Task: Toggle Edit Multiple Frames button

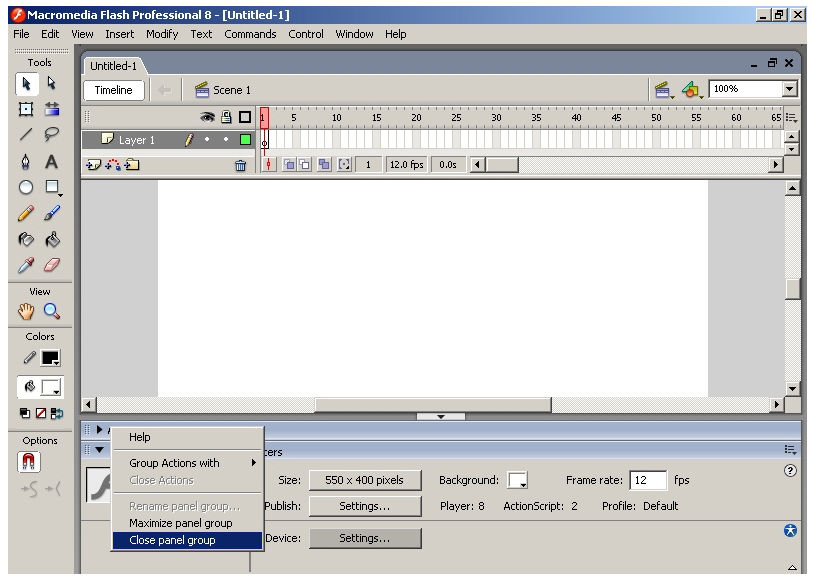Action: pos(324,165)
